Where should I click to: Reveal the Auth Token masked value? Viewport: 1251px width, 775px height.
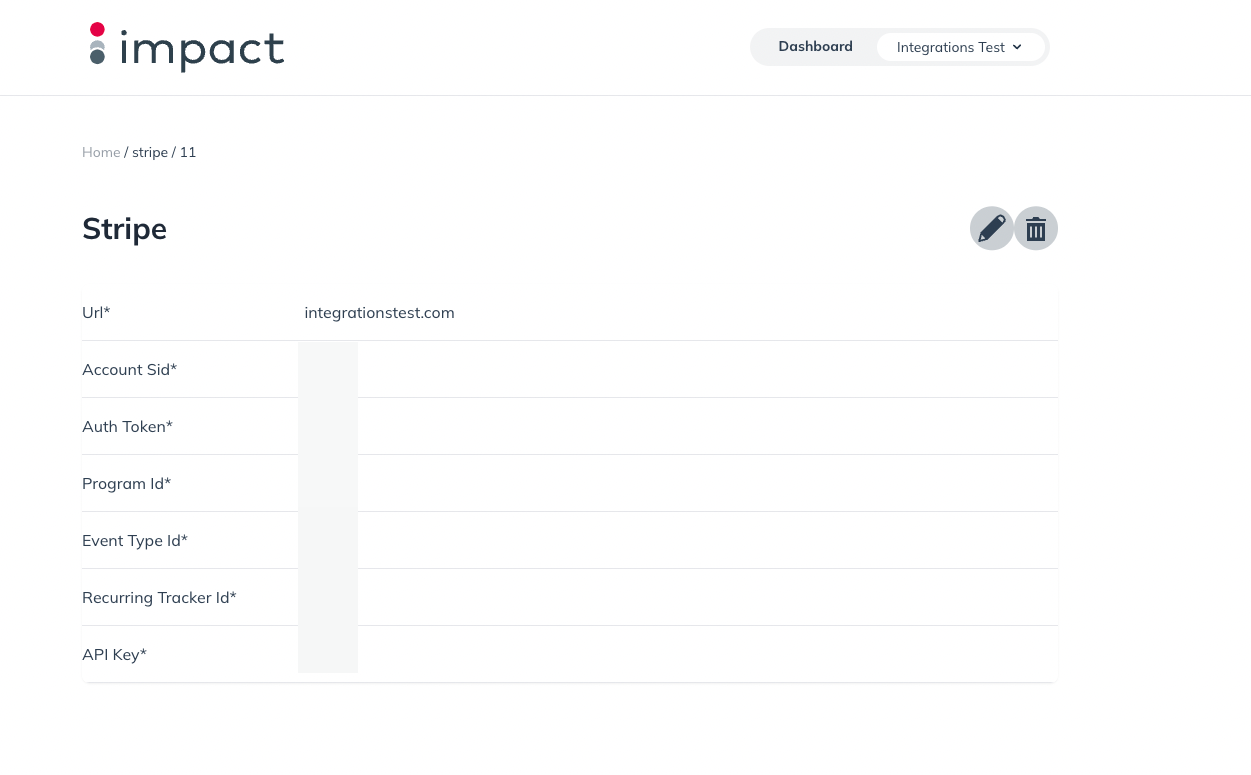[327, 426]
